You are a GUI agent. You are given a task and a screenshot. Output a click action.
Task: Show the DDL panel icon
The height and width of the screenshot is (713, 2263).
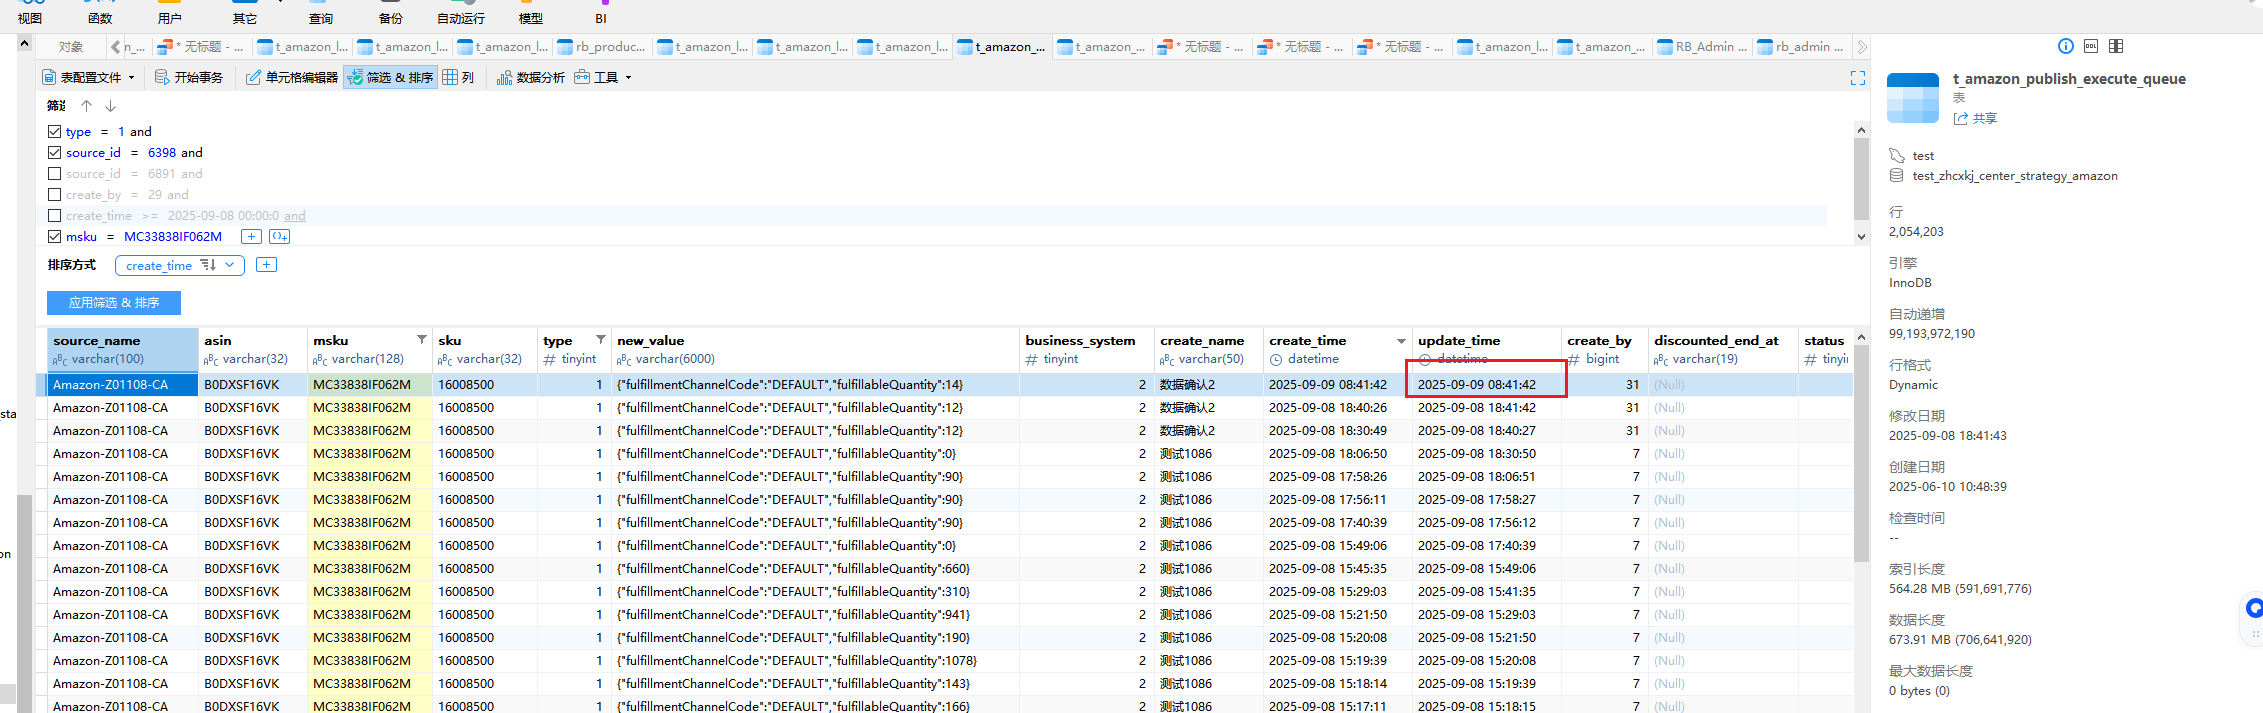(2091, 46)
